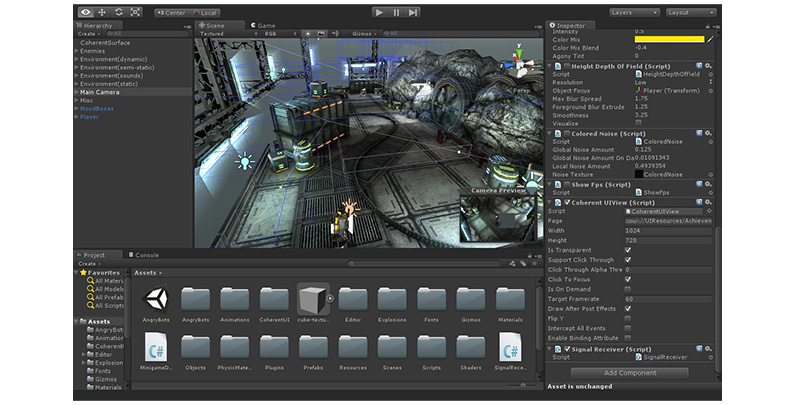Image resolution: width=794 pixels, height=405 pixels.
Task: Uncheck Support Click Through option
Action: [628, 260]
